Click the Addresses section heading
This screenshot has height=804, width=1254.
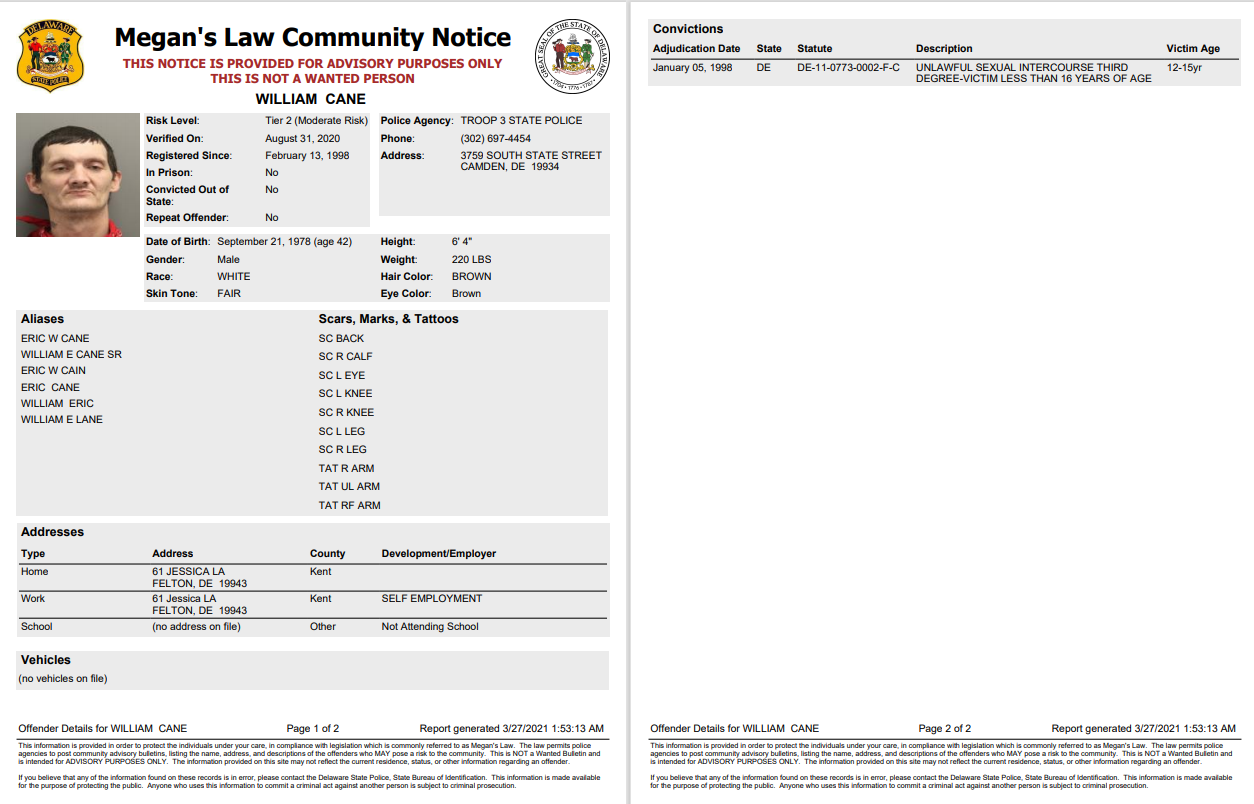click(53, 532)
